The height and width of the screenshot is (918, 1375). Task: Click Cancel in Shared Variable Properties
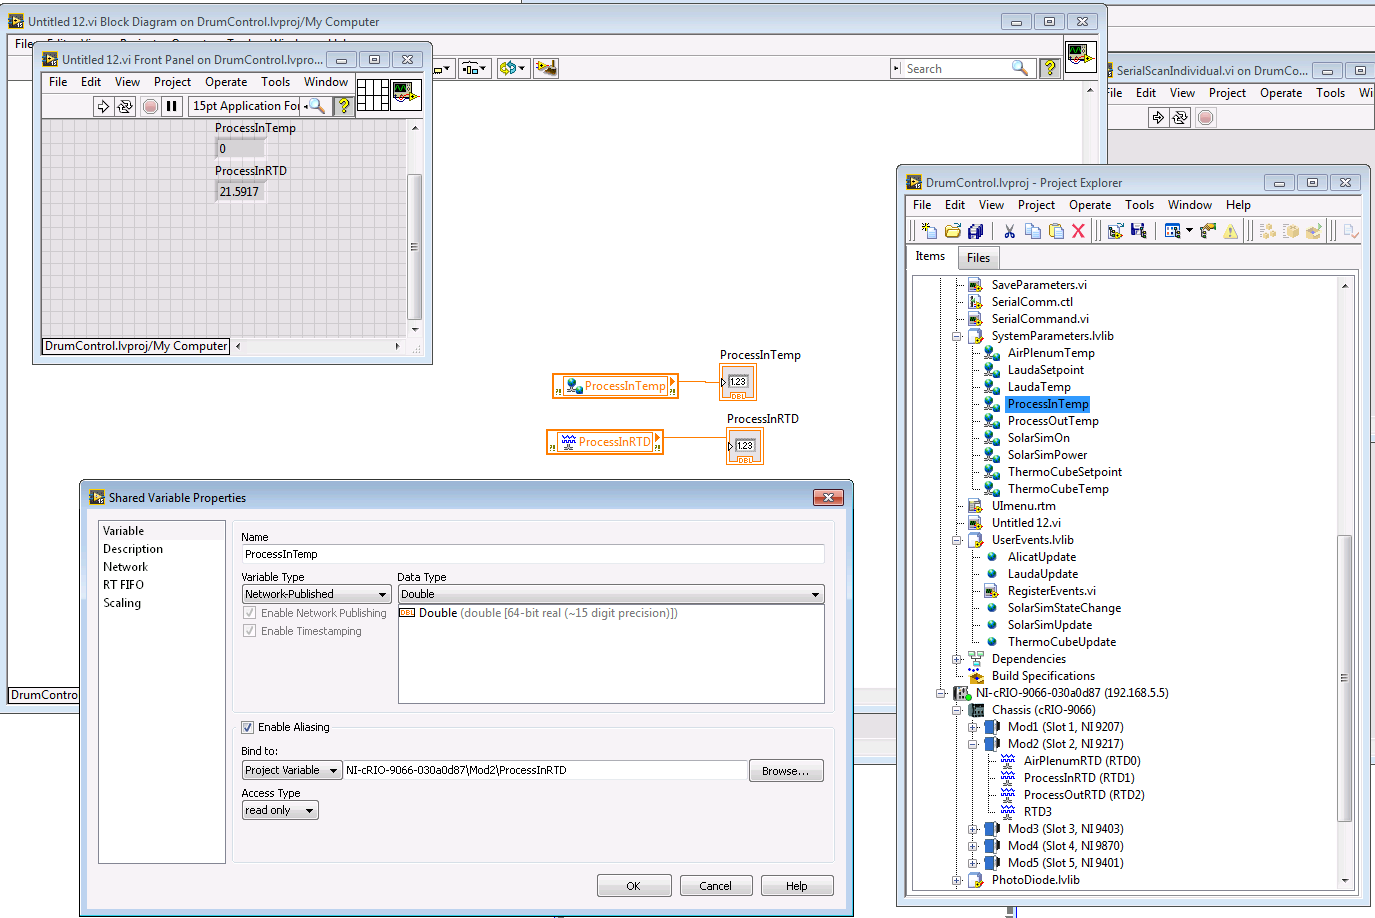(716, 886)
